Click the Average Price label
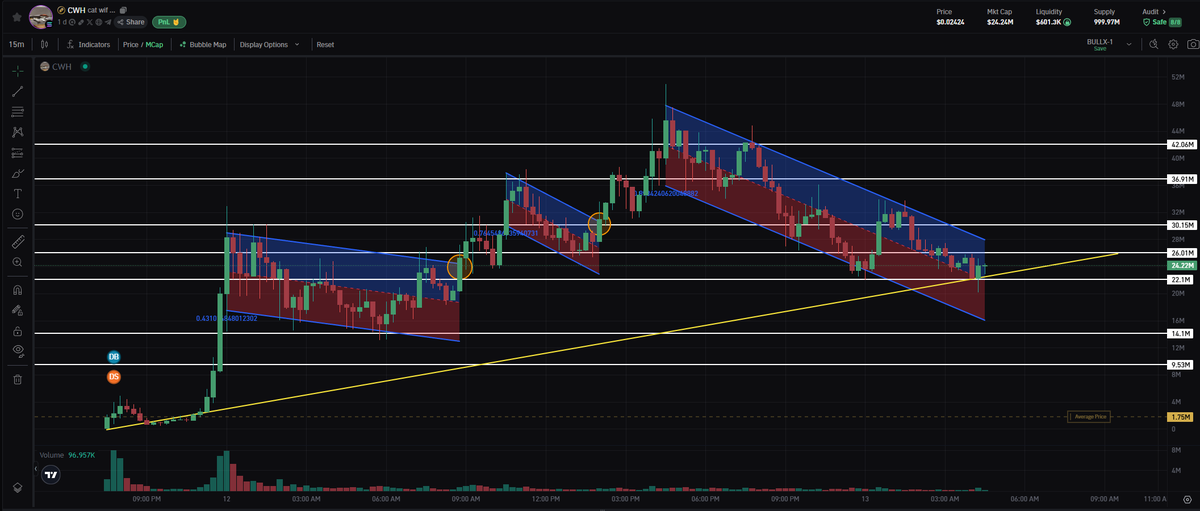1200x511 pixels. pos(1091,416)
